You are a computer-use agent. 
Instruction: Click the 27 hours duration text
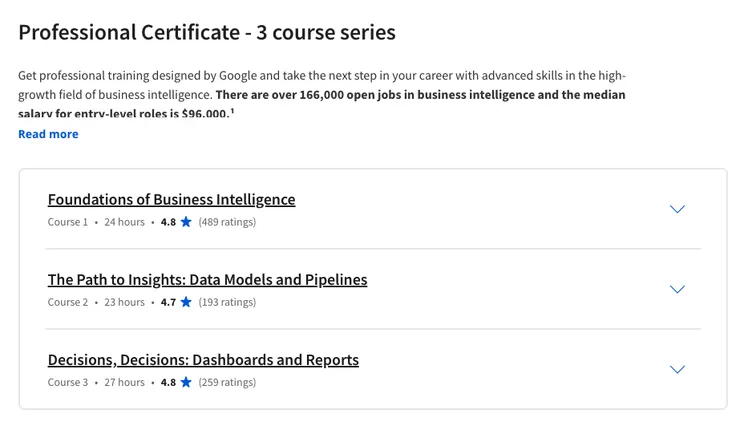pyautogui.click(x=124, y=382)
